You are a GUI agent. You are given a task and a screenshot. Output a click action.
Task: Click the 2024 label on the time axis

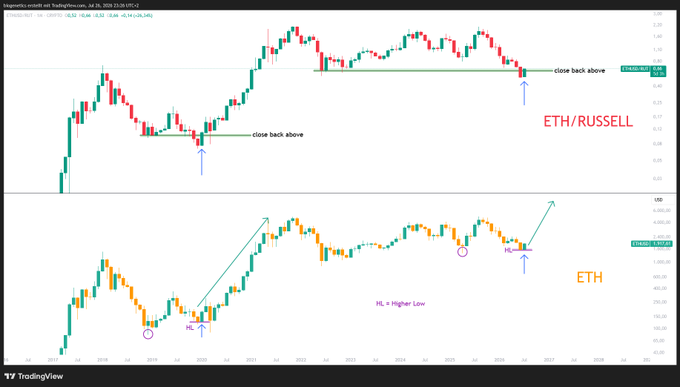pyautogui.click(x=400, y=360)
